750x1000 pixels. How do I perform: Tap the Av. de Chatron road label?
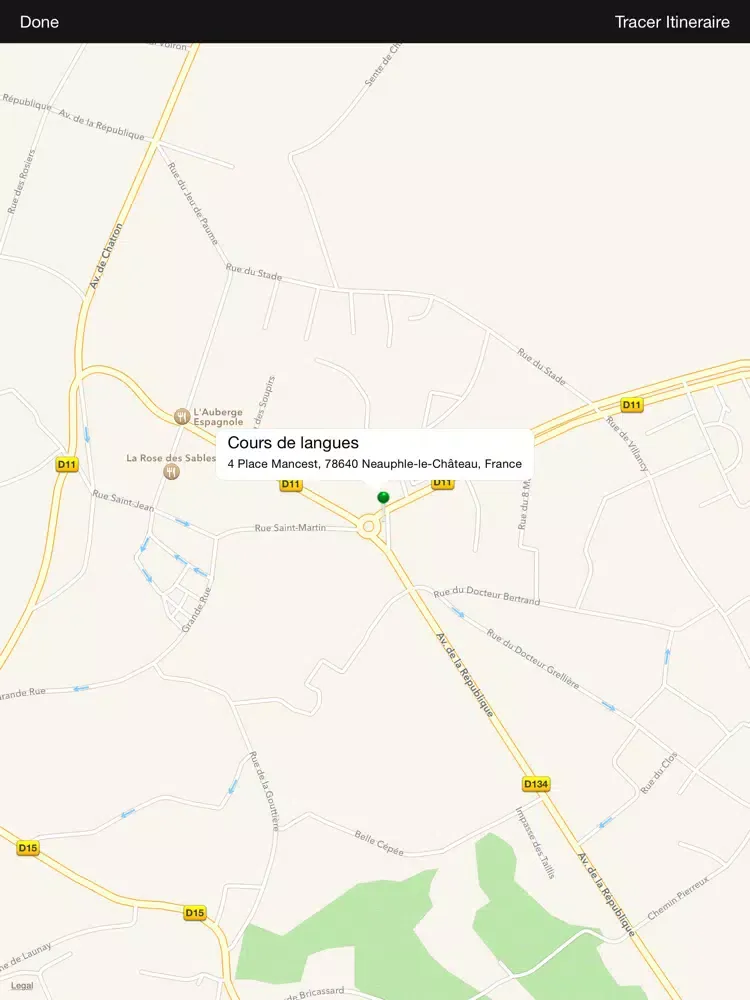click(x=106, y=256)
